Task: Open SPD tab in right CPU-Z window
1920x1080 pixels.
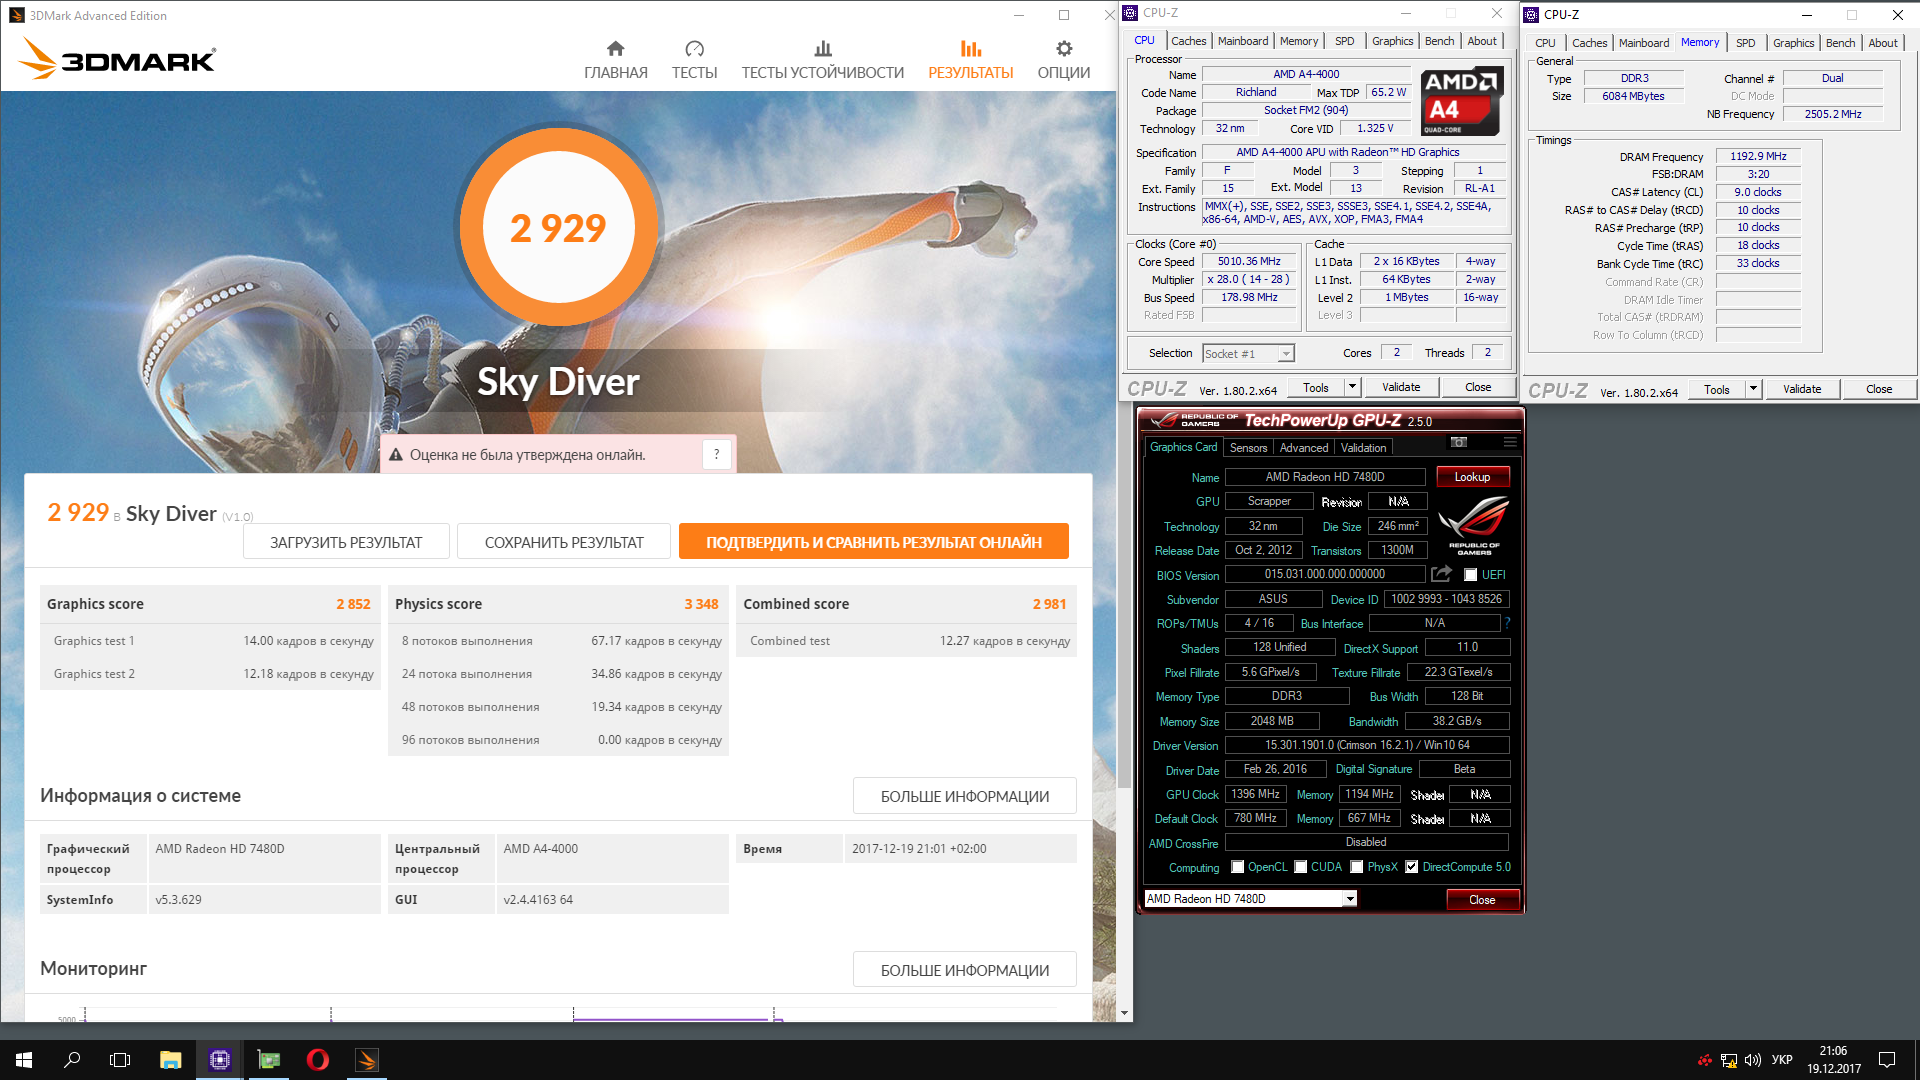Action: (x=1746, y=43)
